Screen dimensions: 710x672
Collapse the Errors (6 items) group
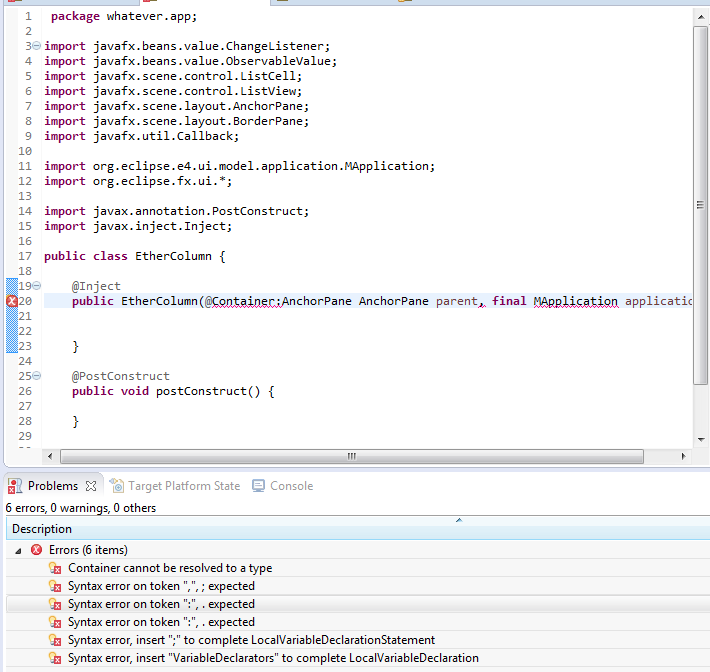tap(18, 551)
